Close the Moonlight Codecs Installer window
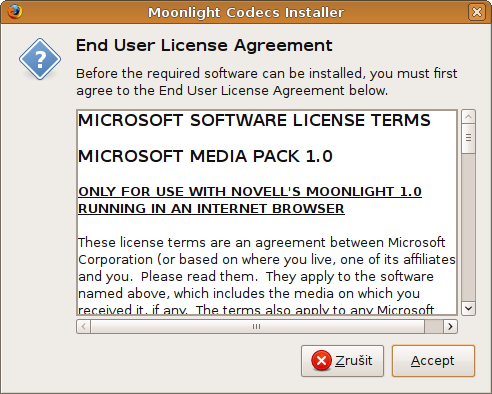This screenshot has height=394, width=492. [x=477, y=12]
